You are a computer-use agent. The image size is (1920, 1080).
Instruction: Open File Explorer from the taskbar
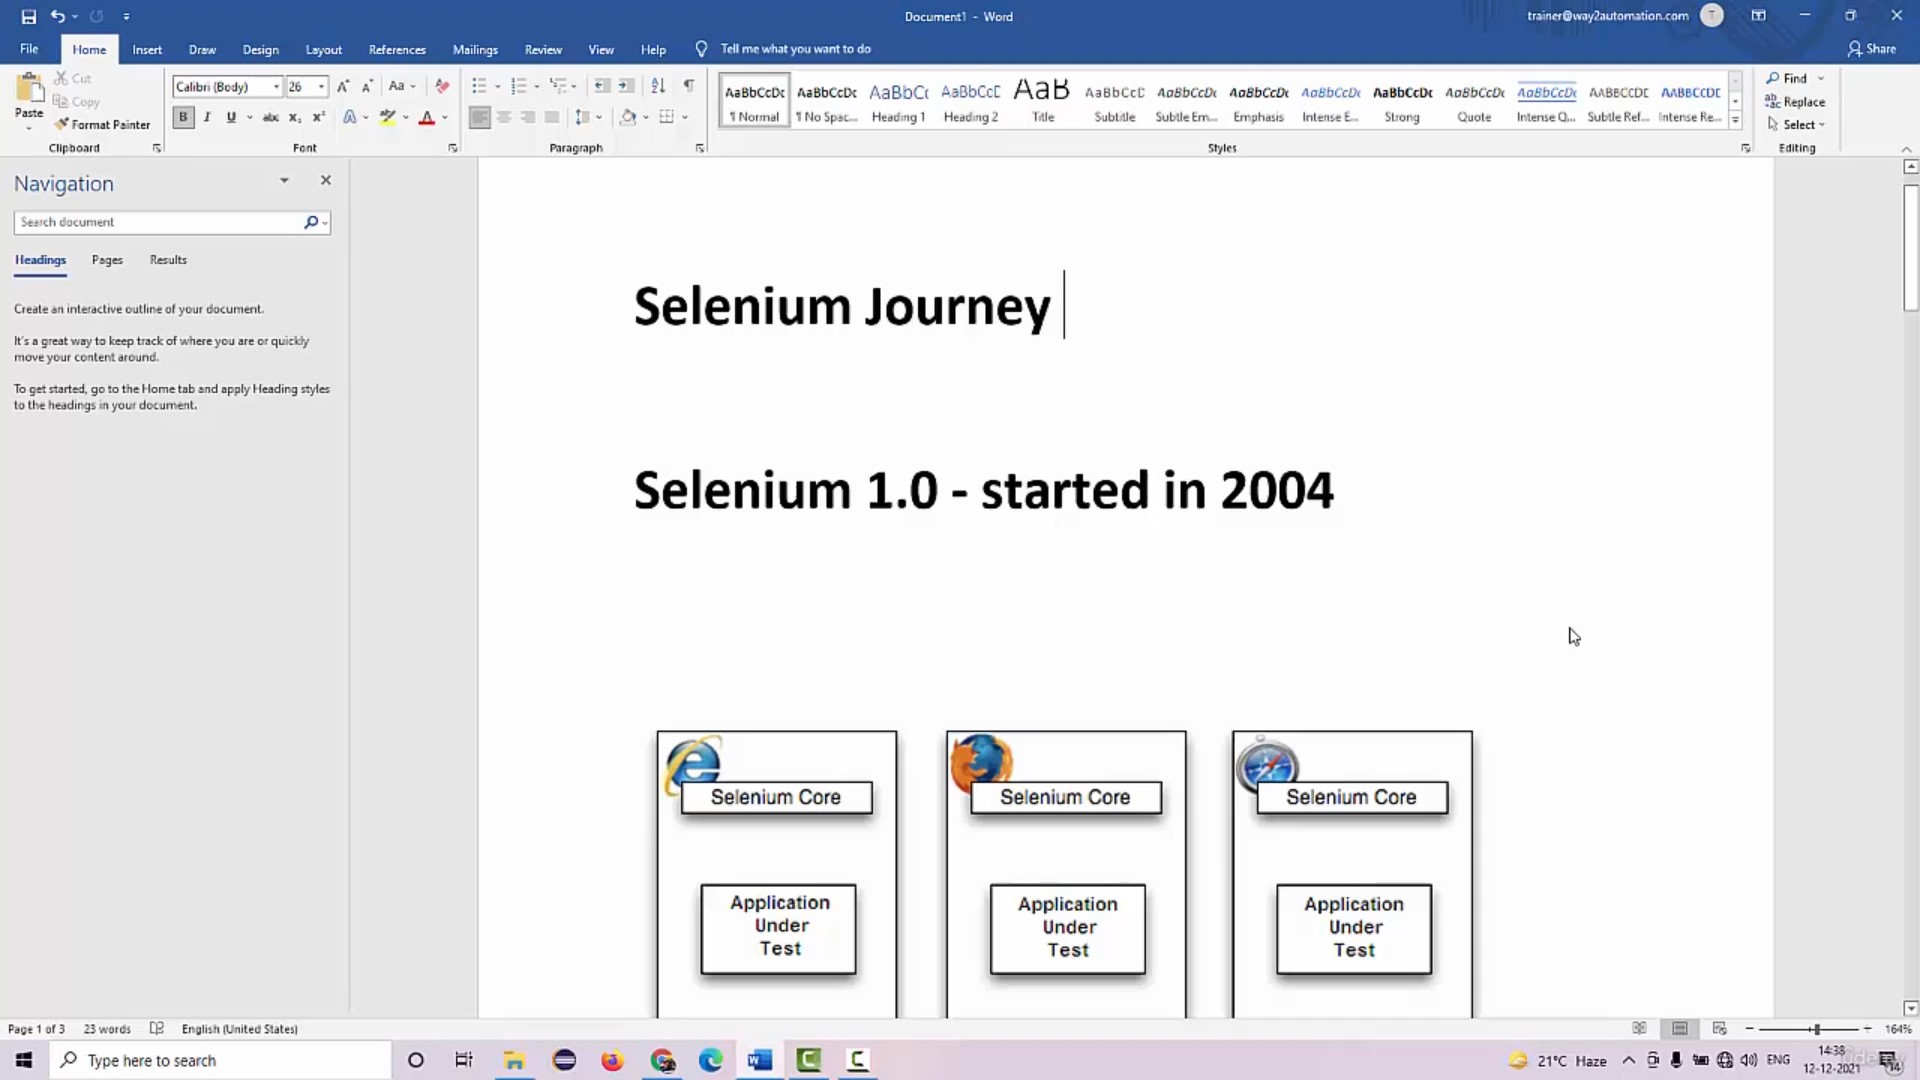(x=514, y=1060)
